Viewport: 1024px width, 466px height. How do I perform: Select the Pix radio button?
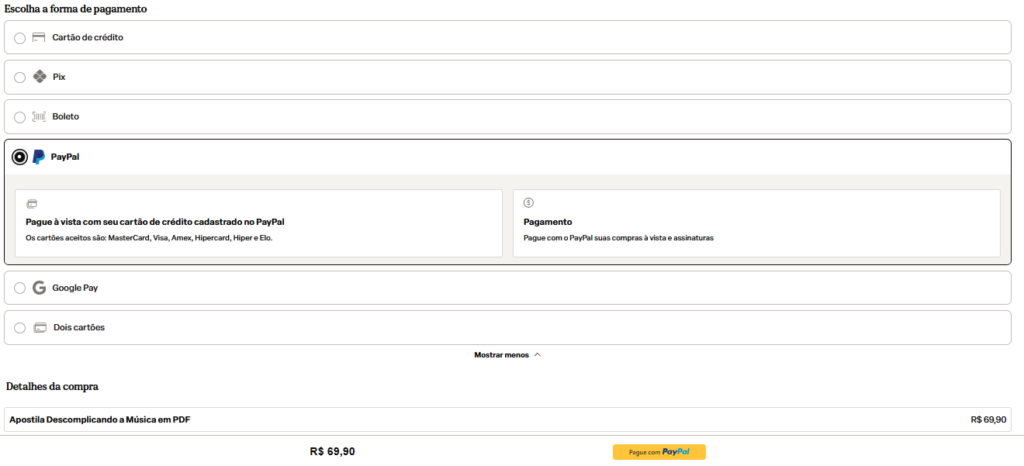pos(20,78)
